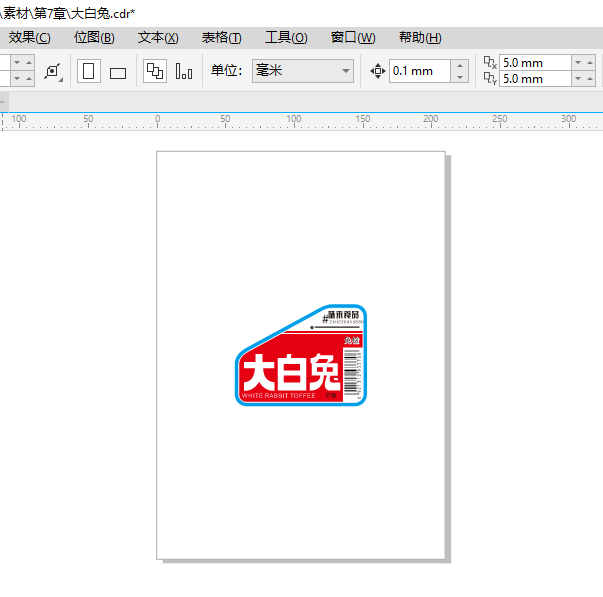This screenshot has height=597, width=603.
Task: Decrease page height with down arrow
Action: pyautogui.click(x=17, y=78)
